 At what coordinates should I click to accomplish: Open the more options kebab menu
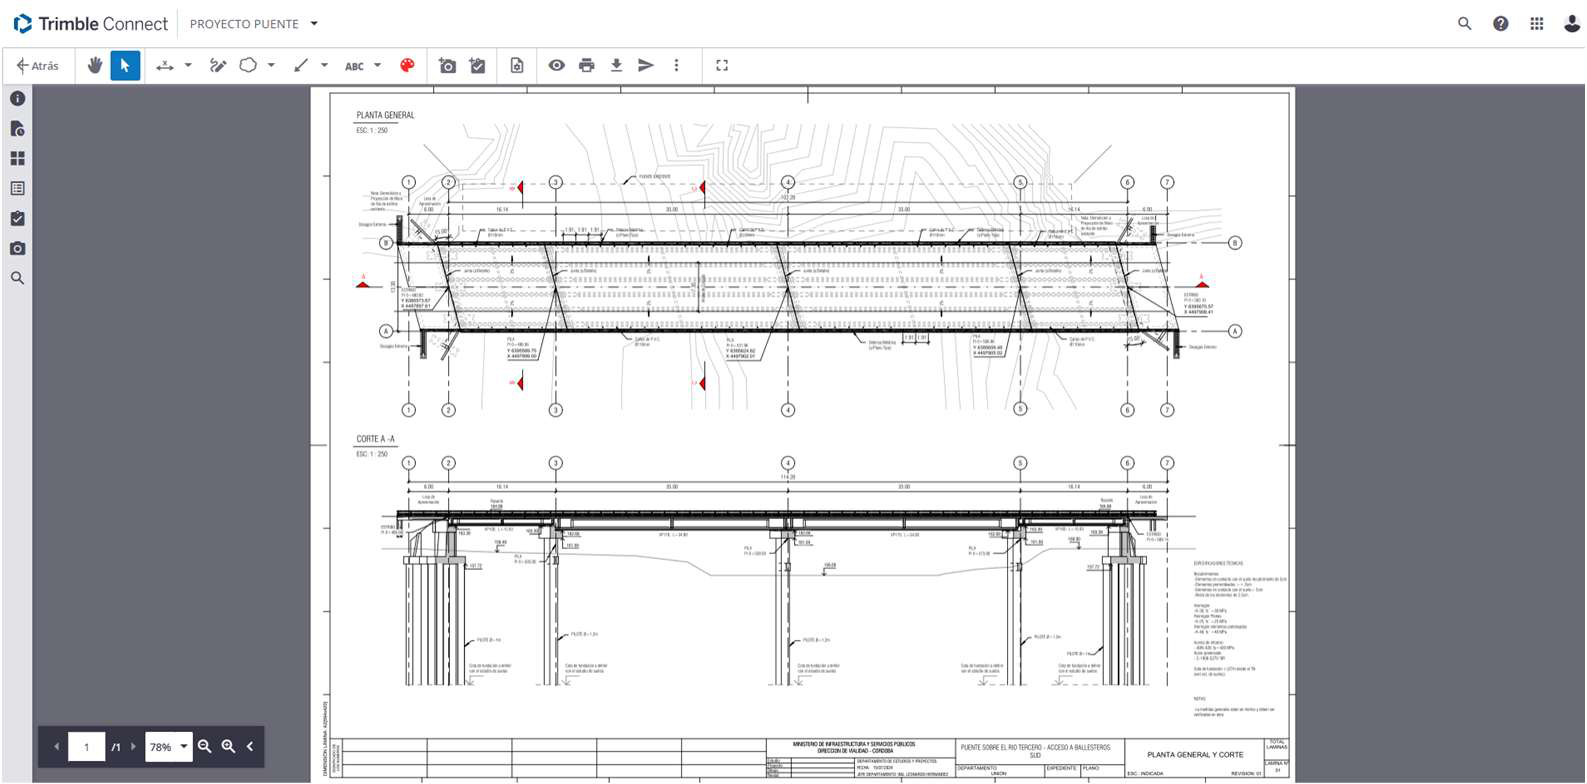[676, 66]
